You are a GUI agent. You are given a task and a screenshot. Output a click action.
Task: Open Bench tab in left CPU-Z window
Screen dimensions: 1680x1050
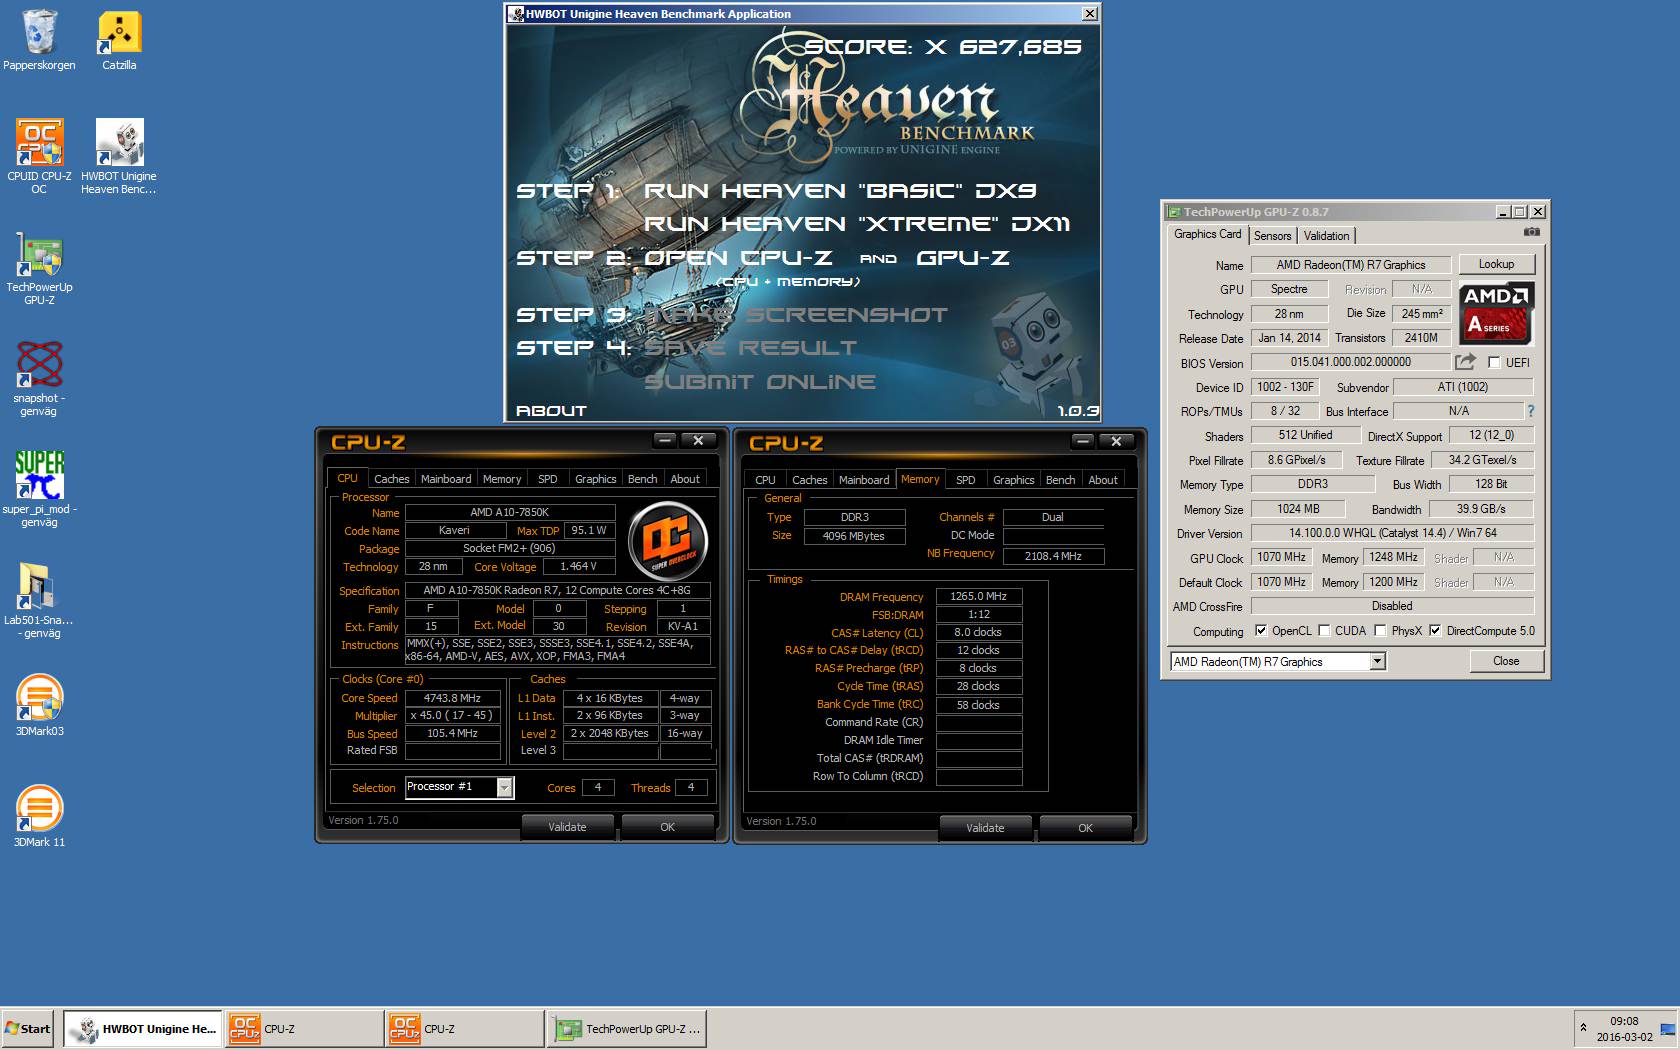642,479
